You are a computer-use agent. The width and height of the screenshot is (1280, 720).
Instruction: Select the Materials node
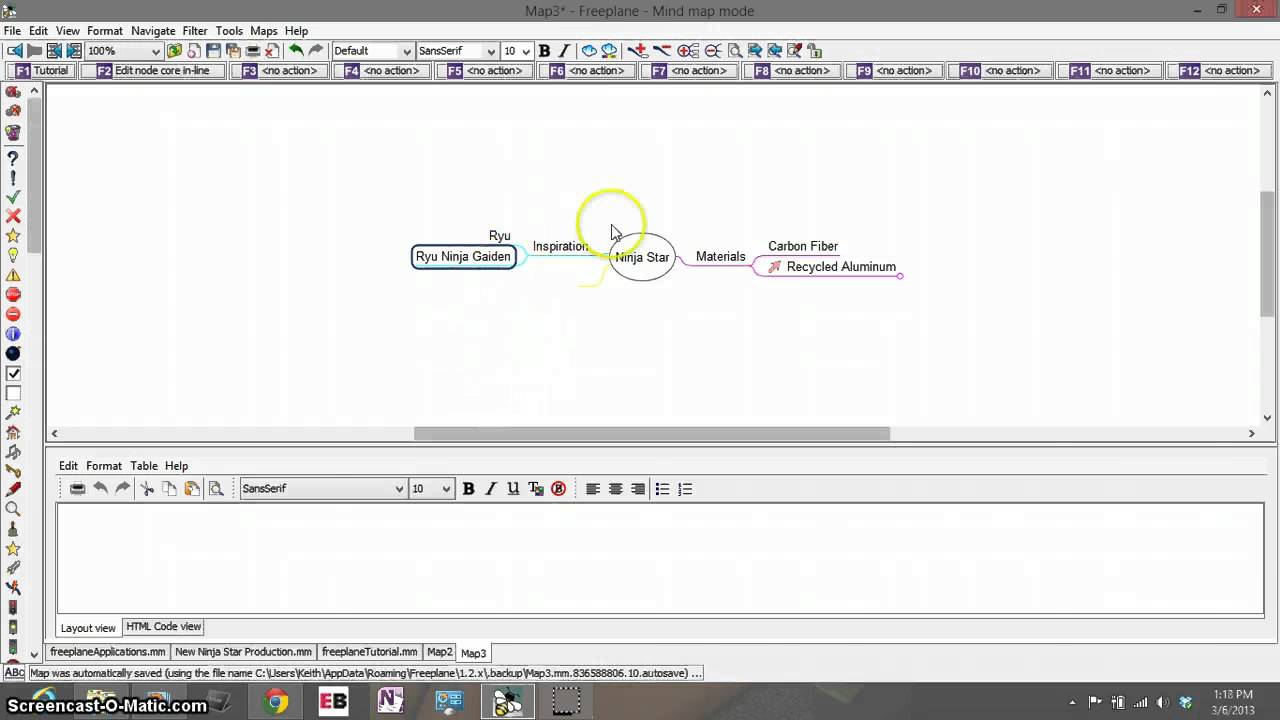coord(720,257)
